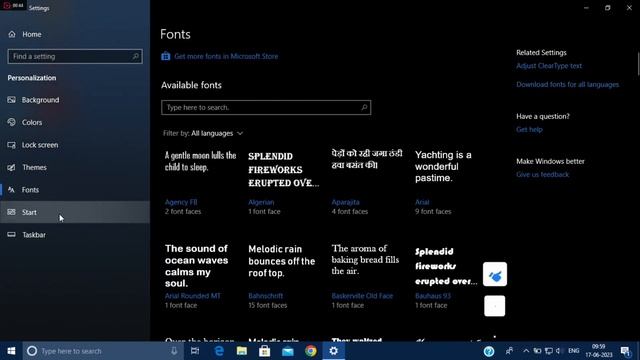640x360 pixels.
Task: Open the Algerian font card
Action: 284,182
